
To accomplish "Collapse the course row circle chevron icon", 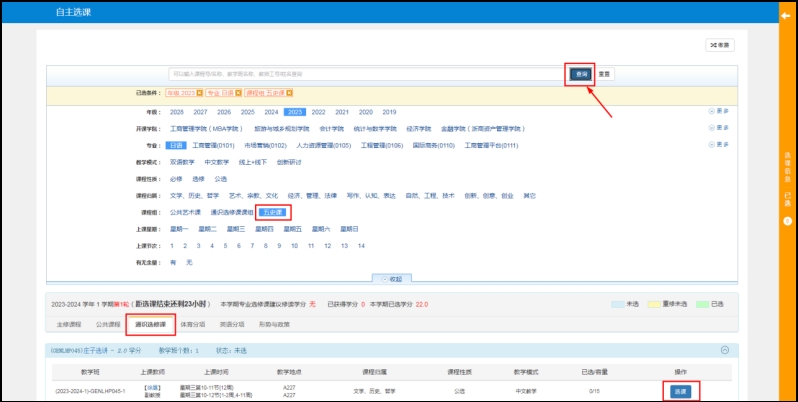I will pos(725,350).
